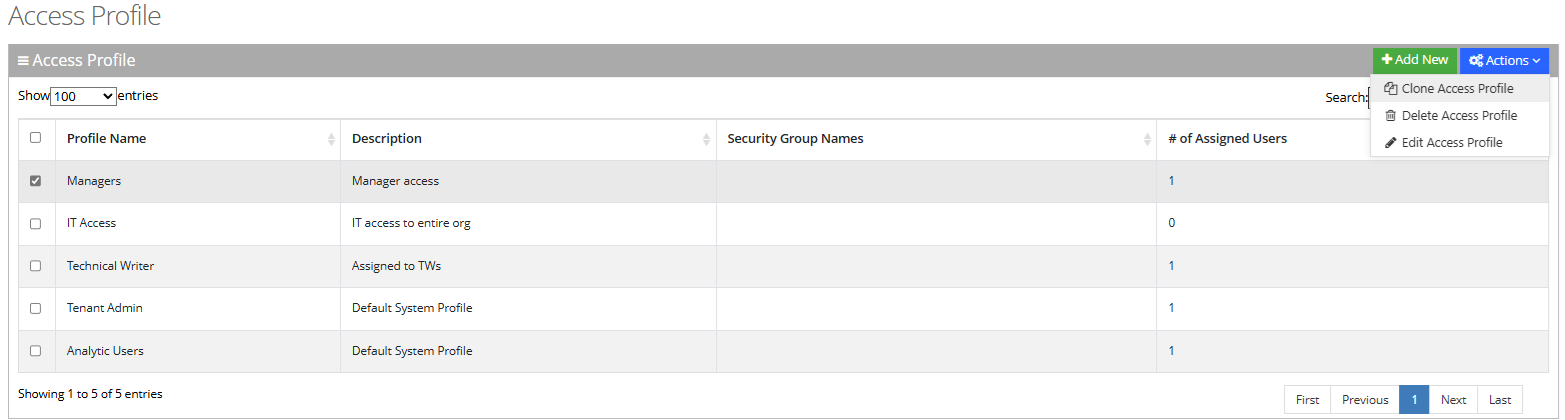Uncheck the Managers row checkbox
Image resolution: width=1565 pixels, height=420 pixels.
point(36,181)
